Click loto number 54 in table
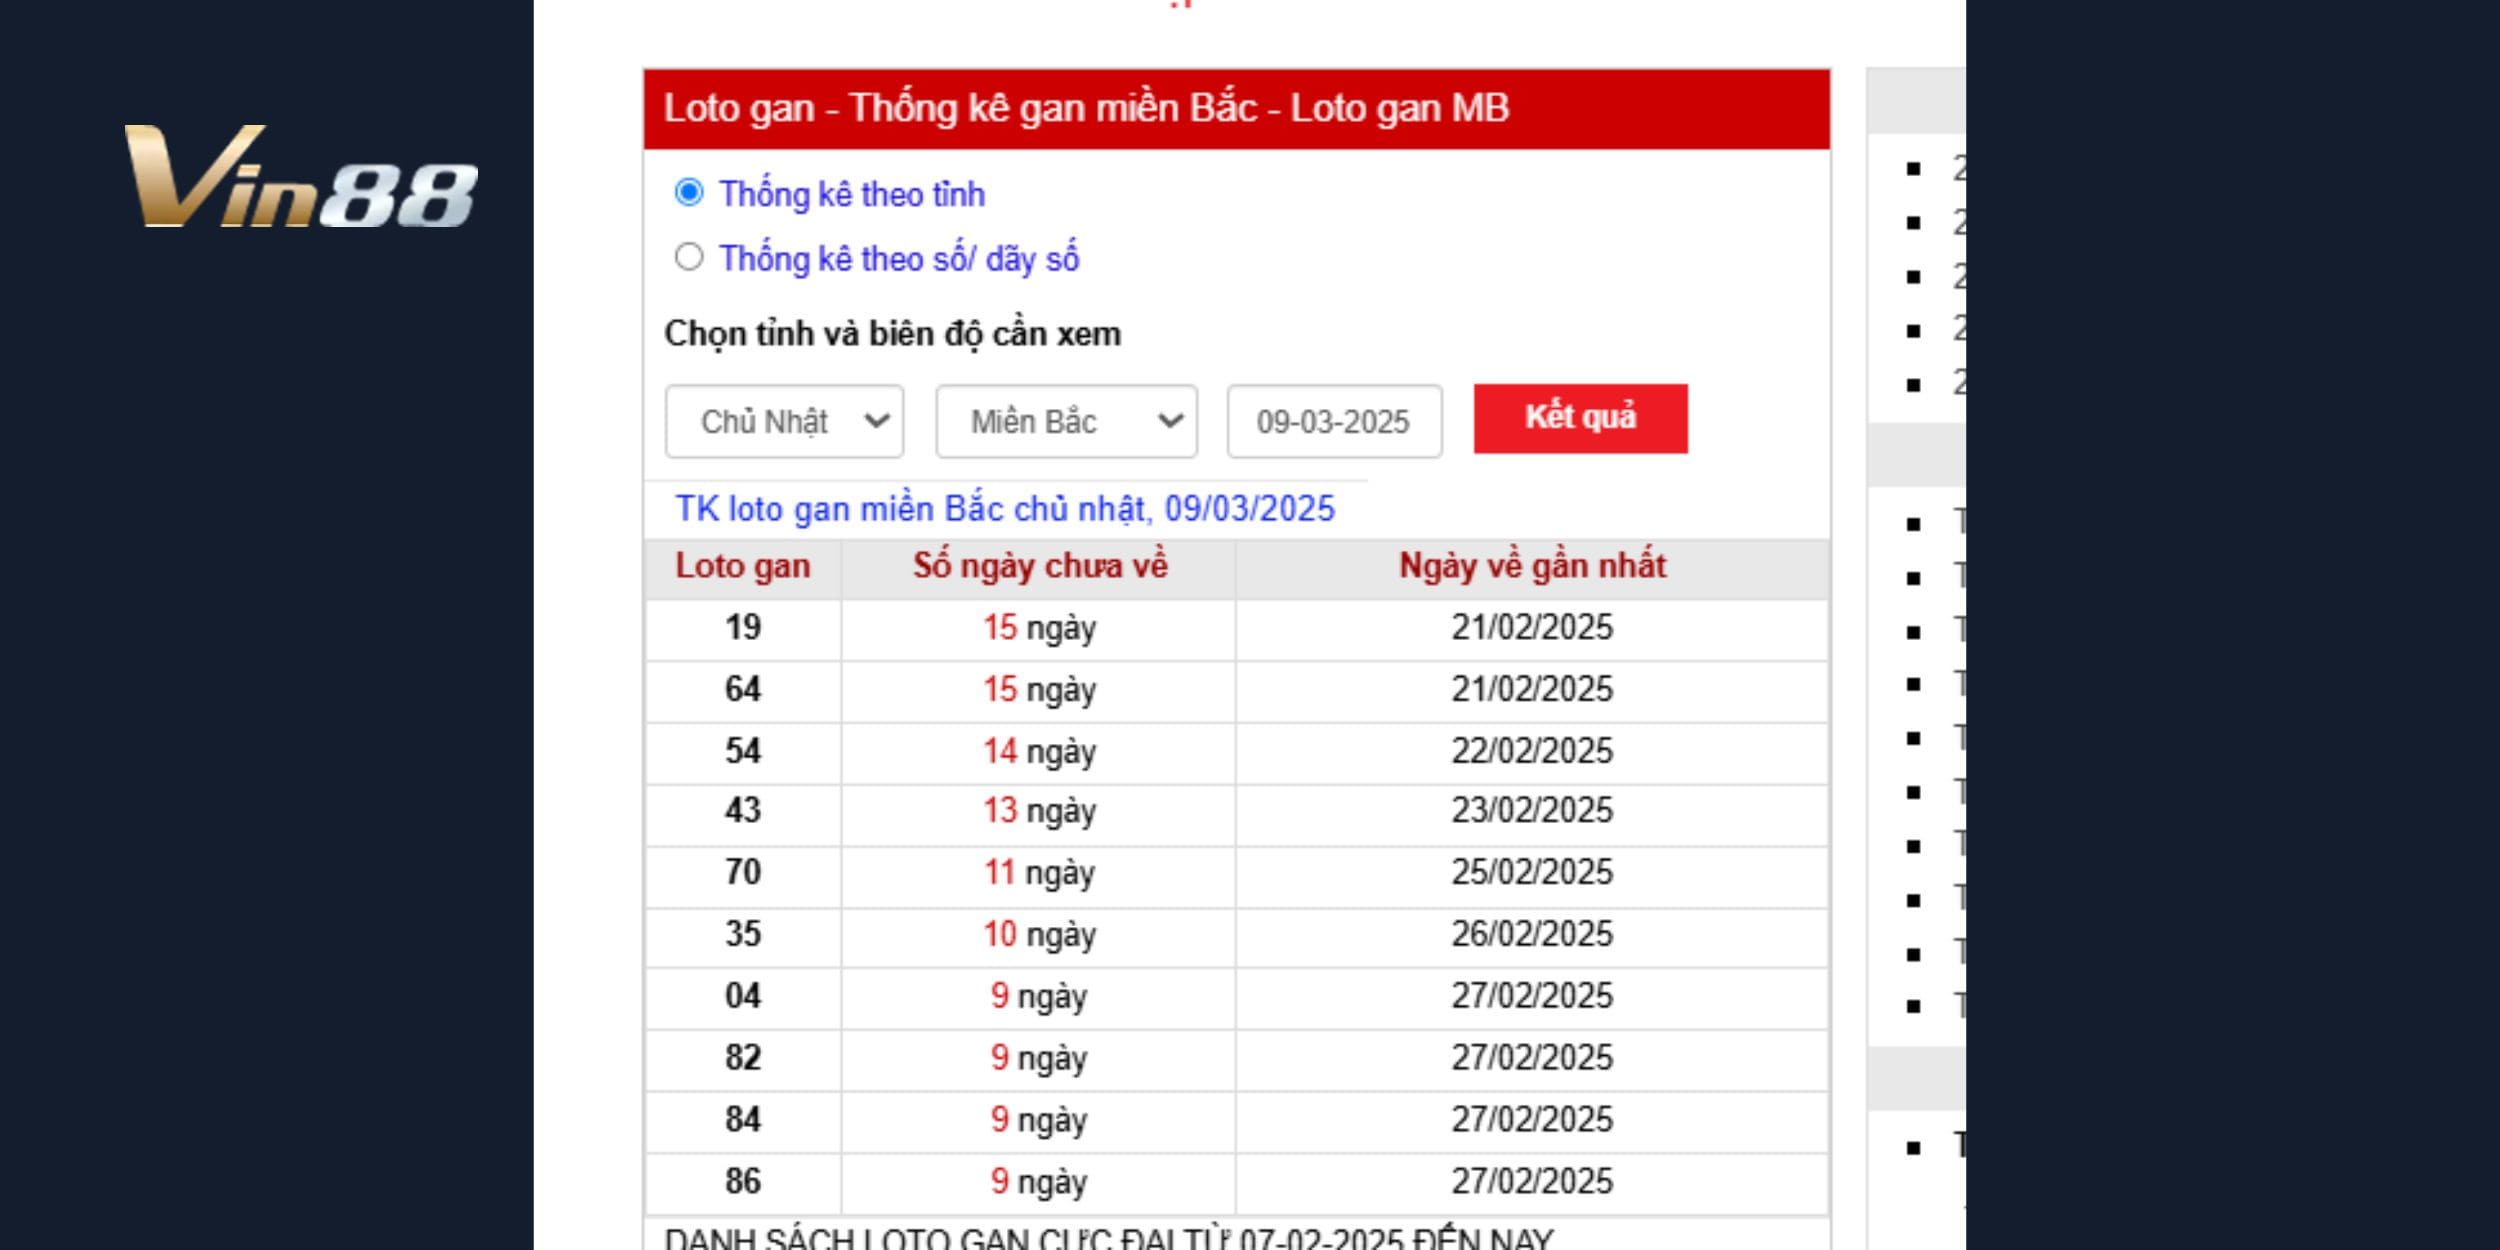2500x1250 pixels. [743, 751]
